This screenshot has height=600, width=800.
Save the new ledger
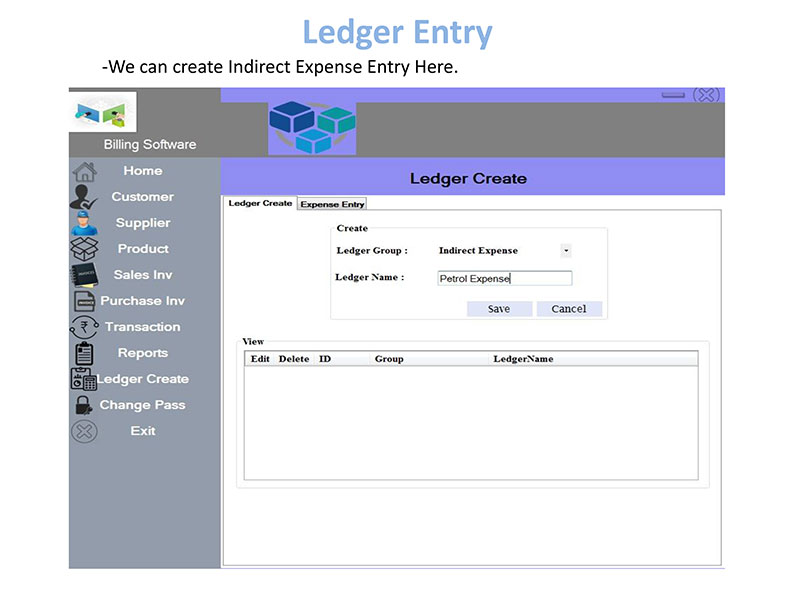pos(499,309)
